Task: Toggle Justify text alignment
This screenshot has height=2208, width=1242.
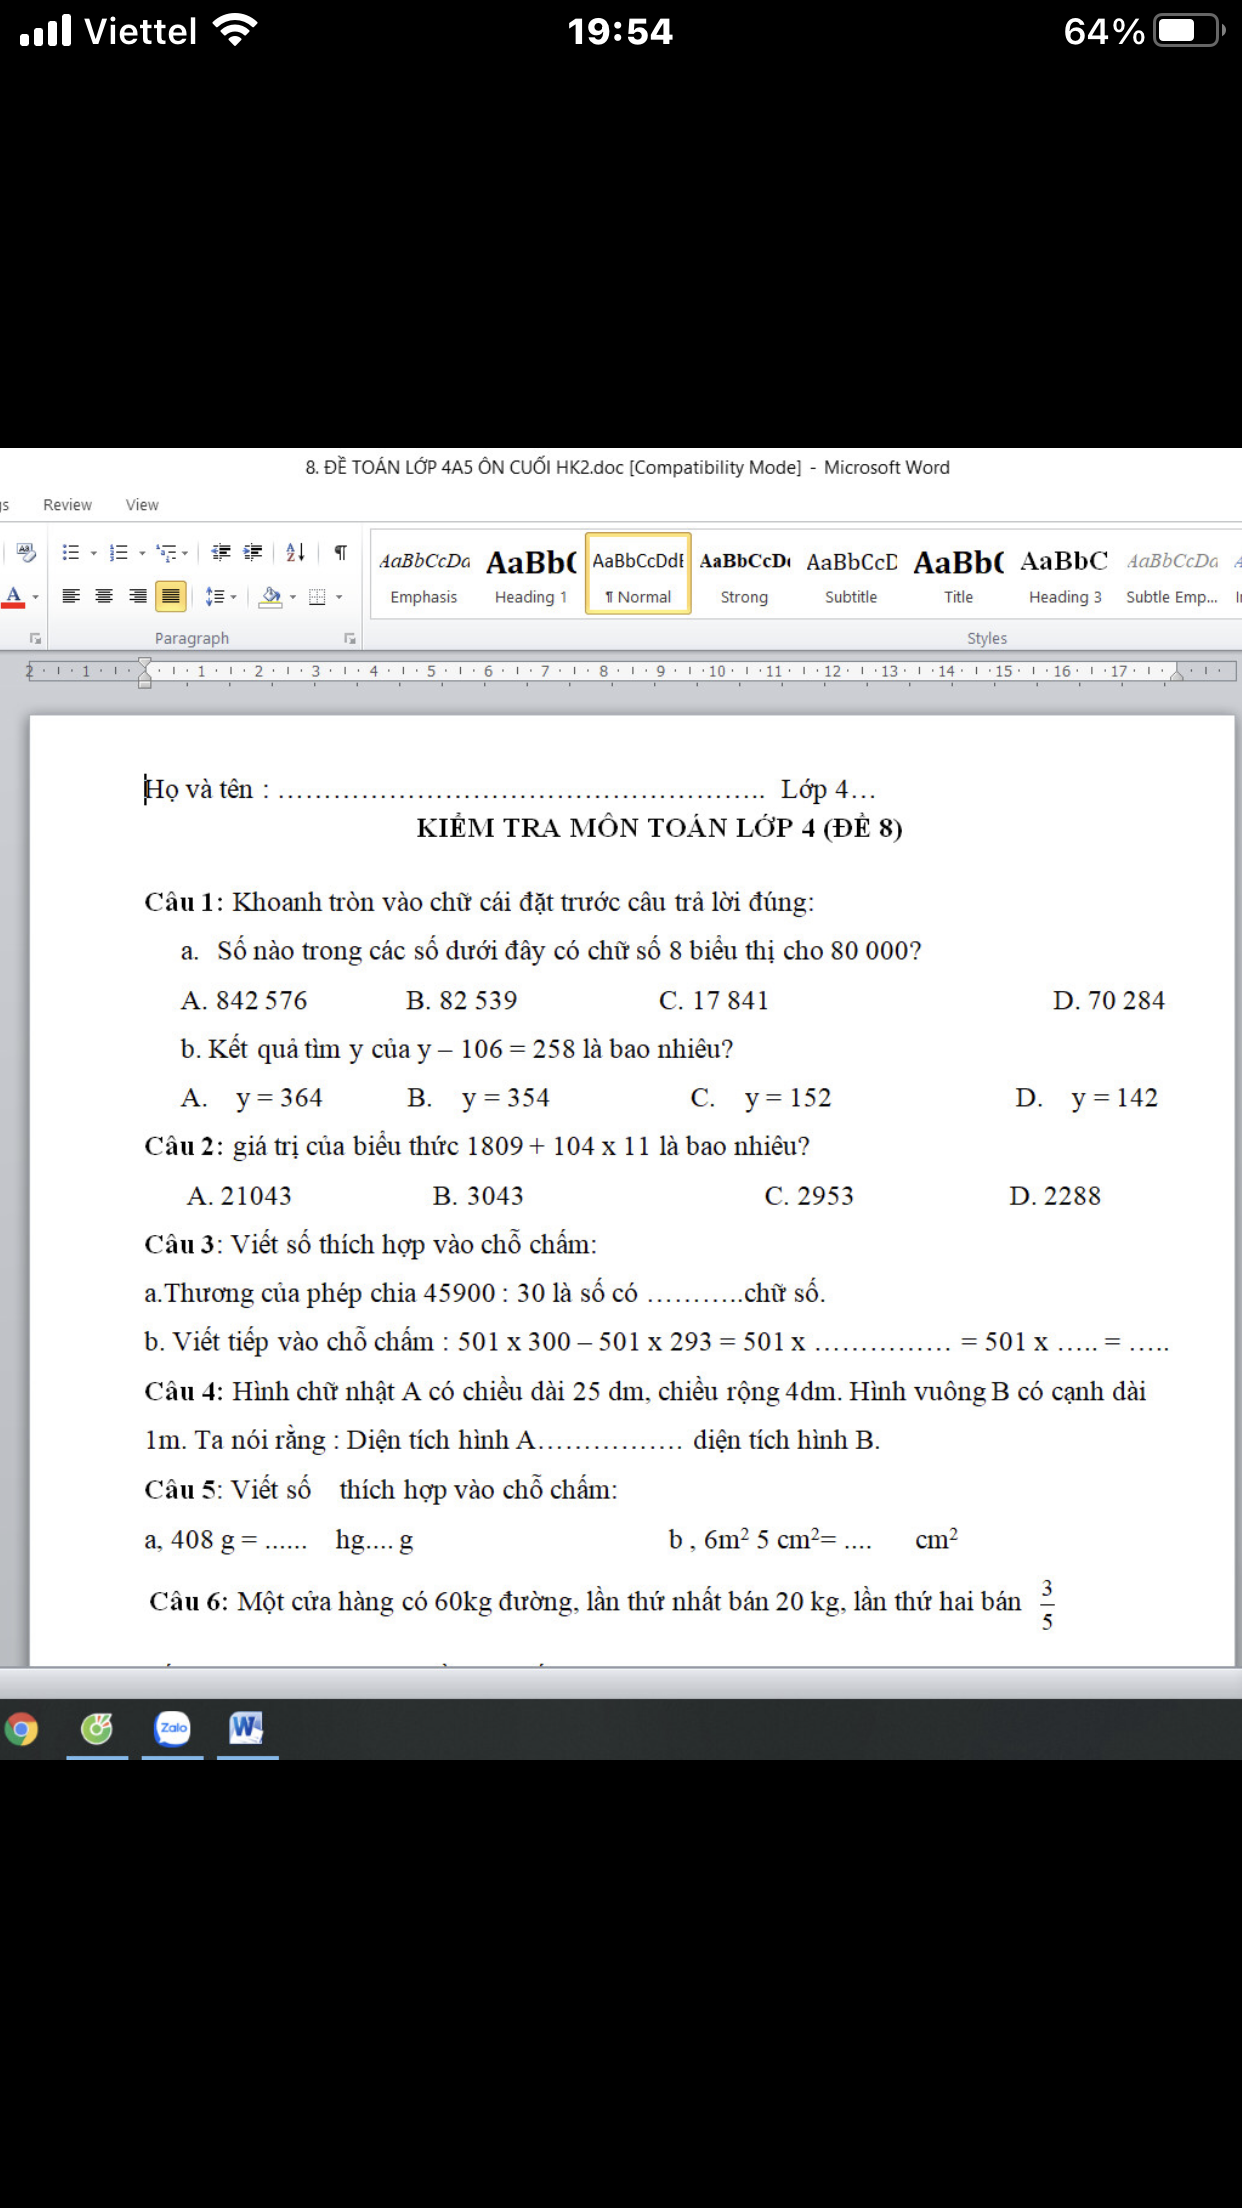Action: pyautogui.click(x=171, y=597)
